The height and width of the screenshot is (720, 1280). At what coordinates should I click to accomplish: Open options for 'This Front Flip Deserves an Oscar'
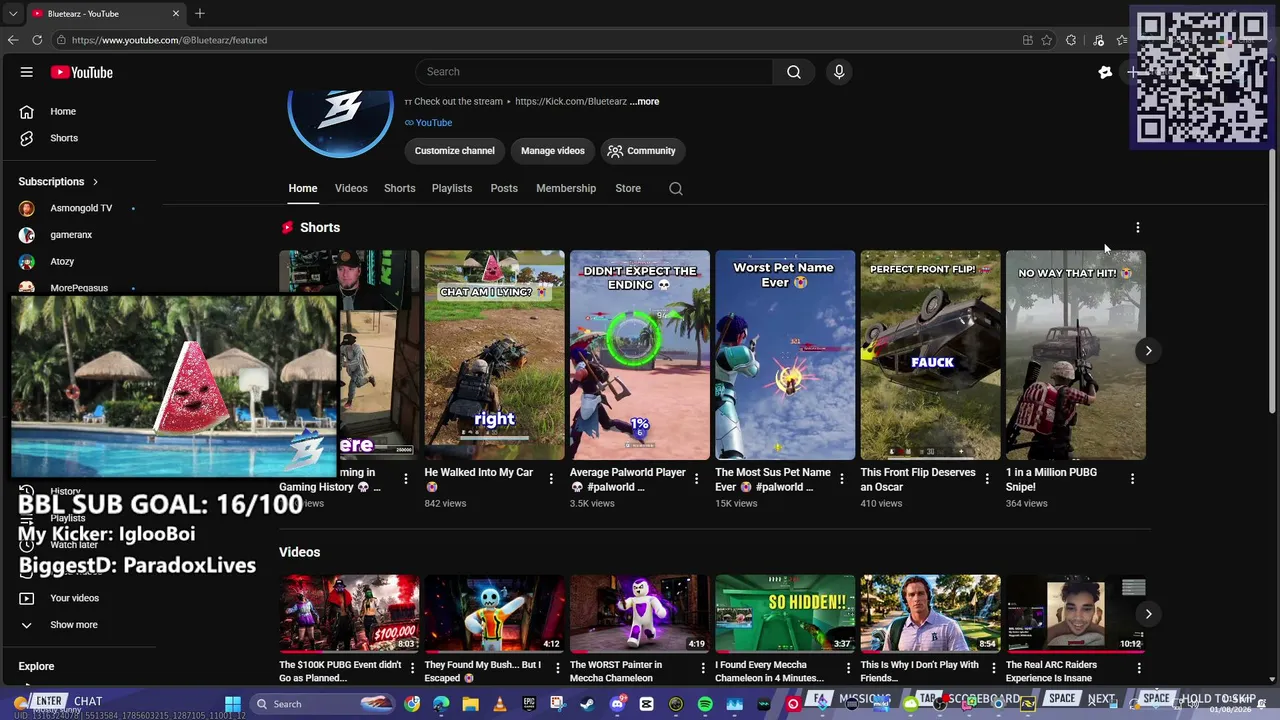click(x=987, y=479)
